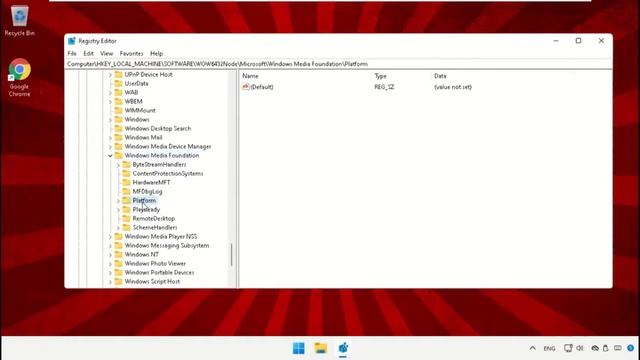This screenshot has height=360, width=640.
Task: Select the (Default) value entry
Action: pyautogui.click(x=262, y=87)
